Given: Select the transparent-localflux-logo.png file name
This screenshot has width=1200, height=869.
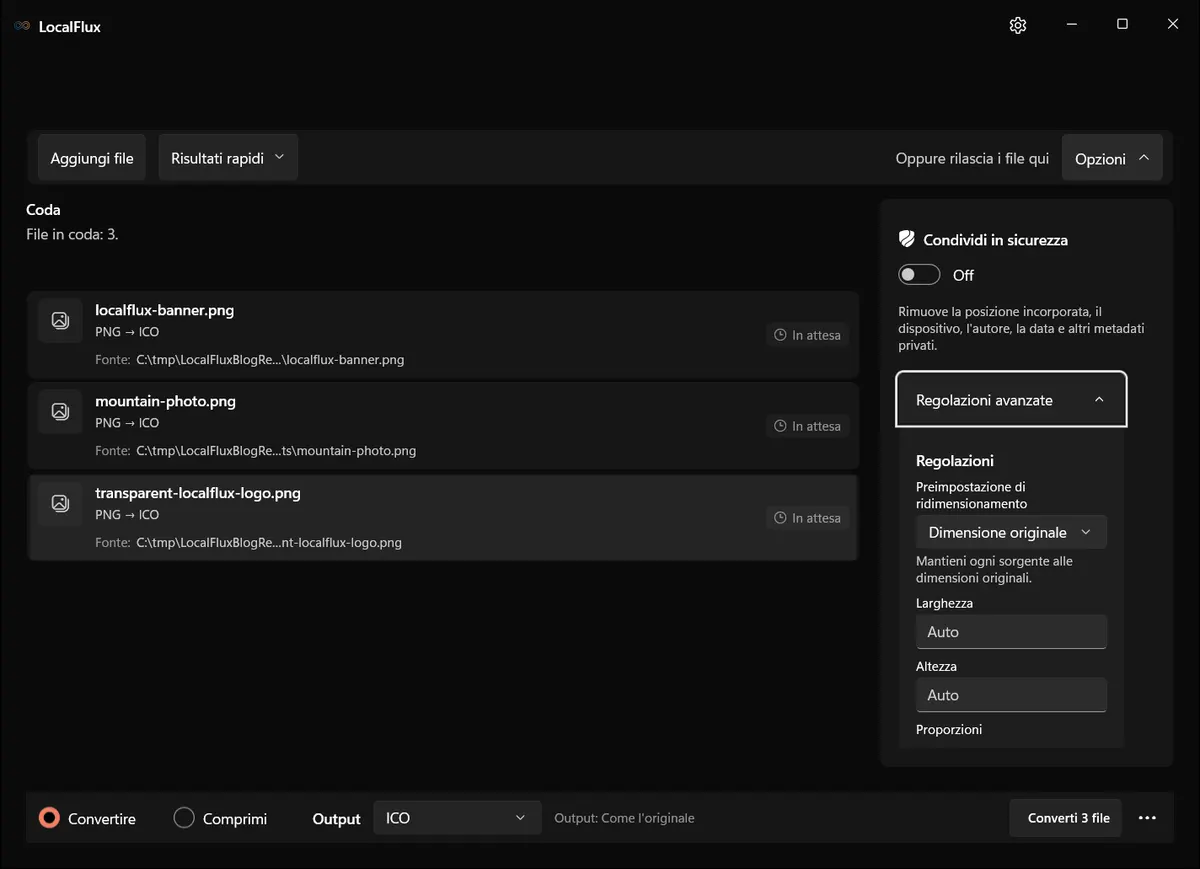Looking at the screenshot, I should coord(198,493).
